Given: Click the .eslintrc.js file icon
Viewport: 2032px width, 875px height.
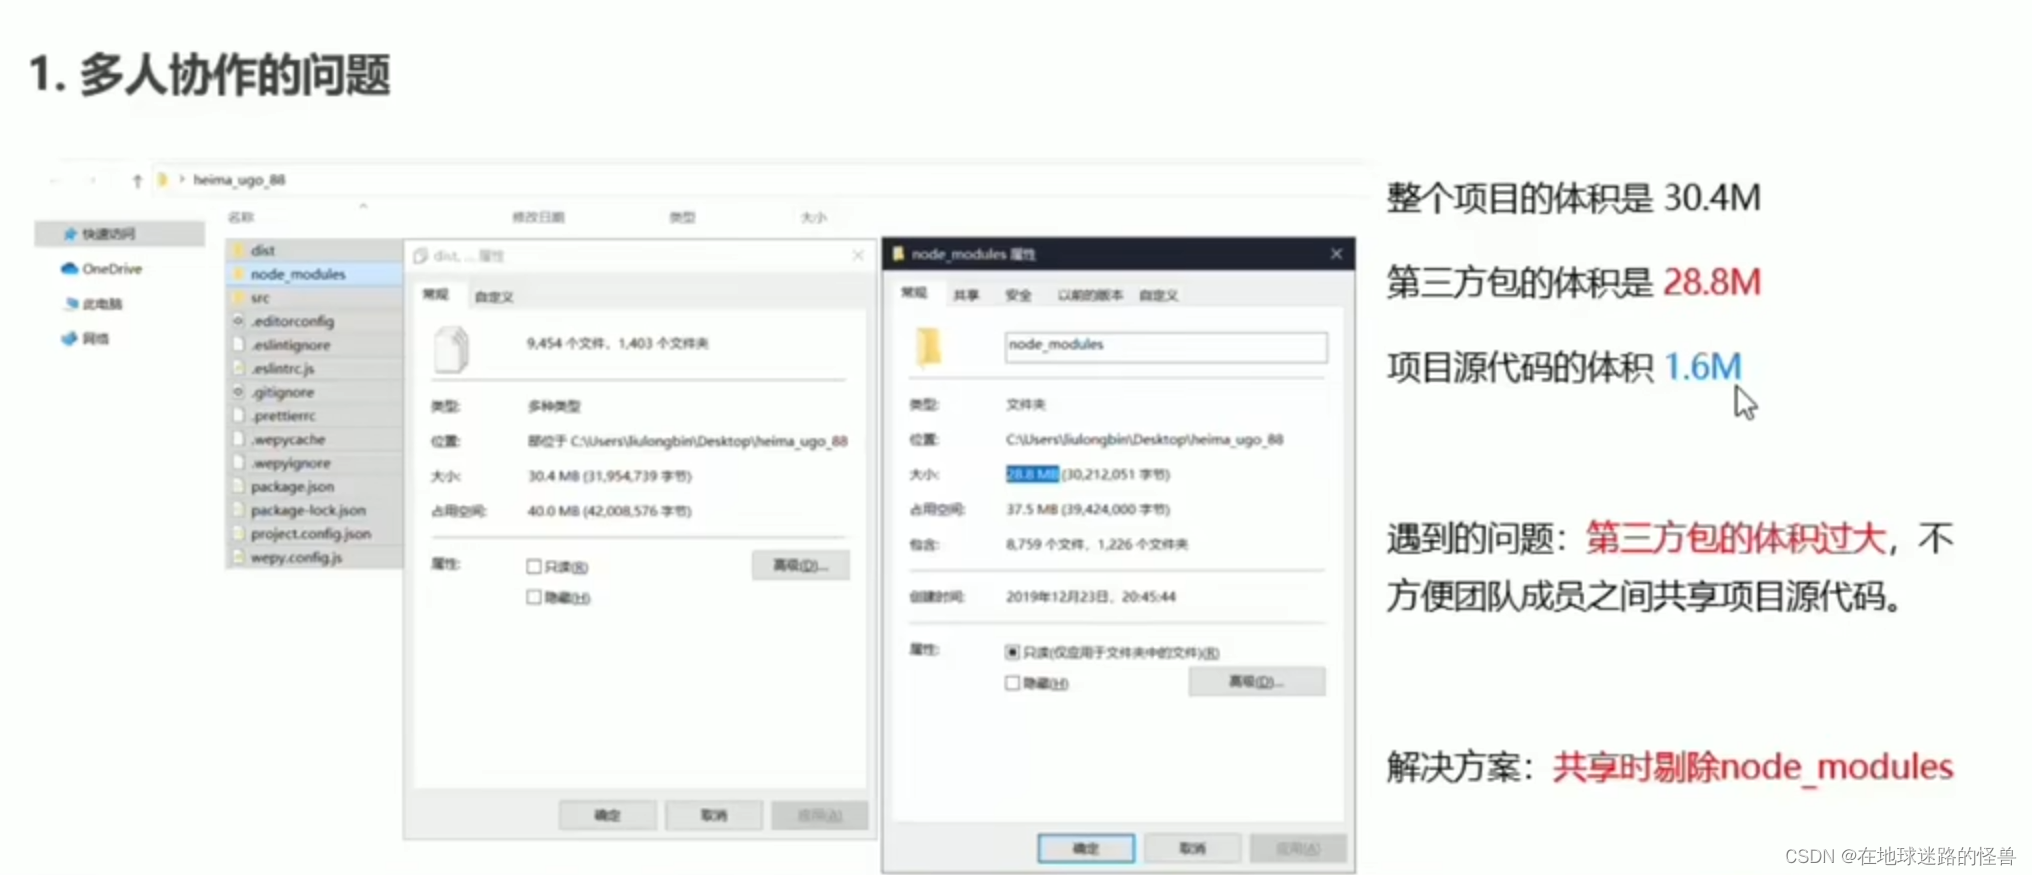Looking at the screenshot, I should point(238,368).
